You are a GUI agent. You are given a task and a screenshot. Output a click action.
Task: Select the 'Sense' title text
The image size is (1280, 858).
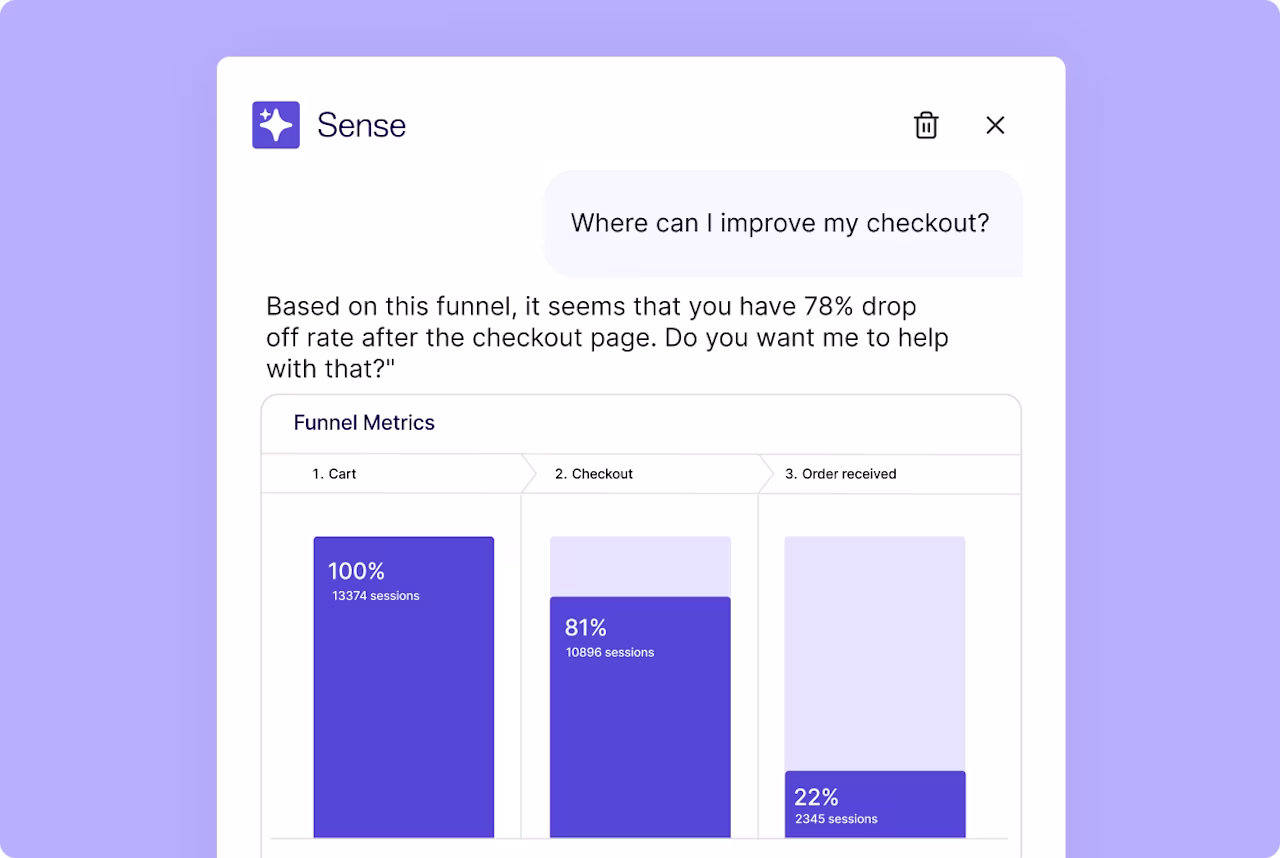(x=361, y=125)
